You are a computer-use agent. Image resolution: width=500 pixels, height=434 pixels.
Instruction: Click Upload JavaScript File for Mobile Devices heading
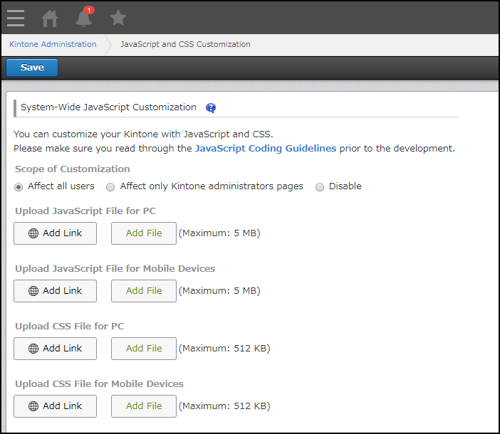[x=115, y=269]
